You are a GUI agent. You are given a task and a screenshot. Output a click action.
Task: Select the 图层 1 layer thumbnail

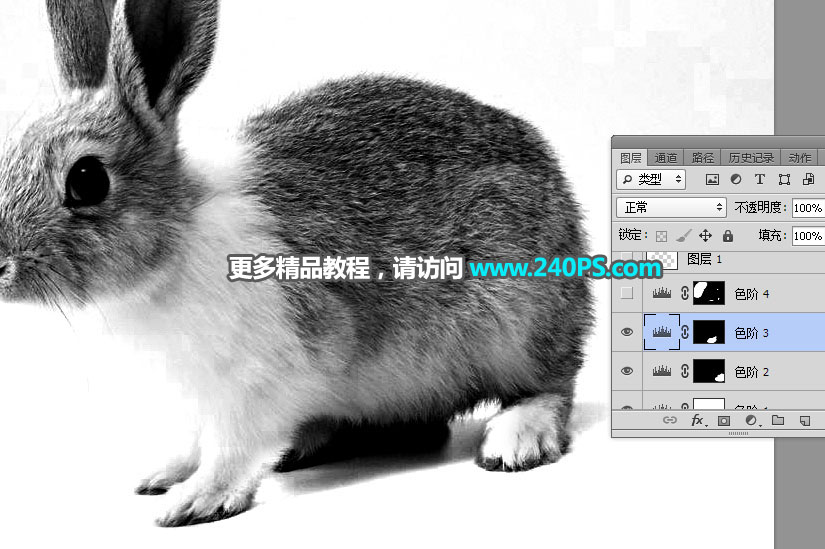point(662,261)
